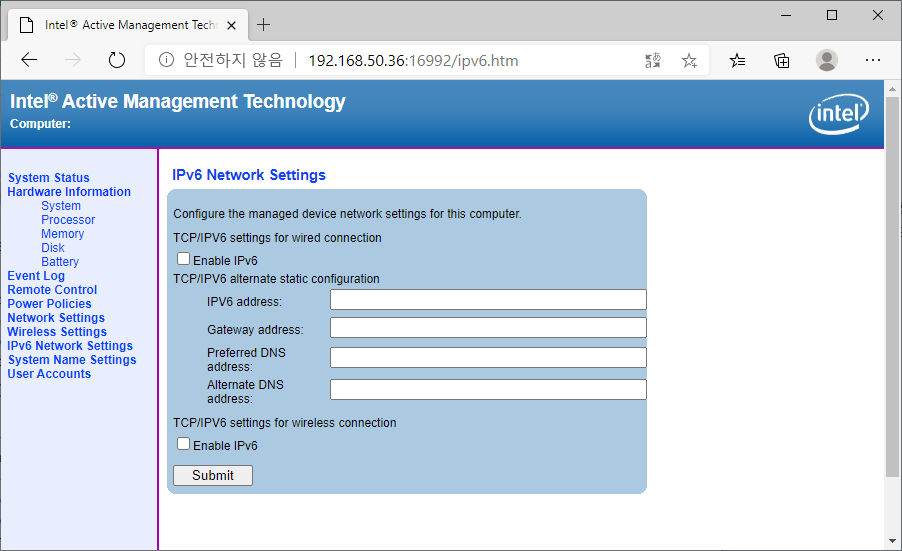View site security info icon
Screen dimensions: 902x551
pos(166,60)
